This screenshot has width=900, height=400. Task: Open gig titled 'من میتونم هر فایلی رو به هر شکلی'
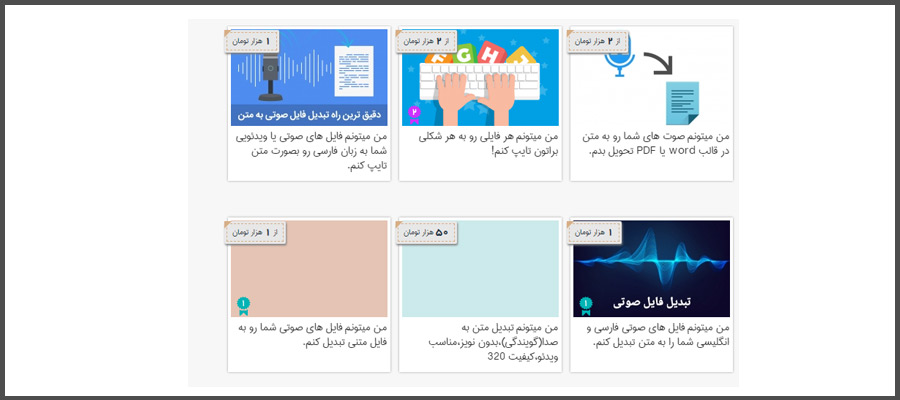click(x=488, y=144)
